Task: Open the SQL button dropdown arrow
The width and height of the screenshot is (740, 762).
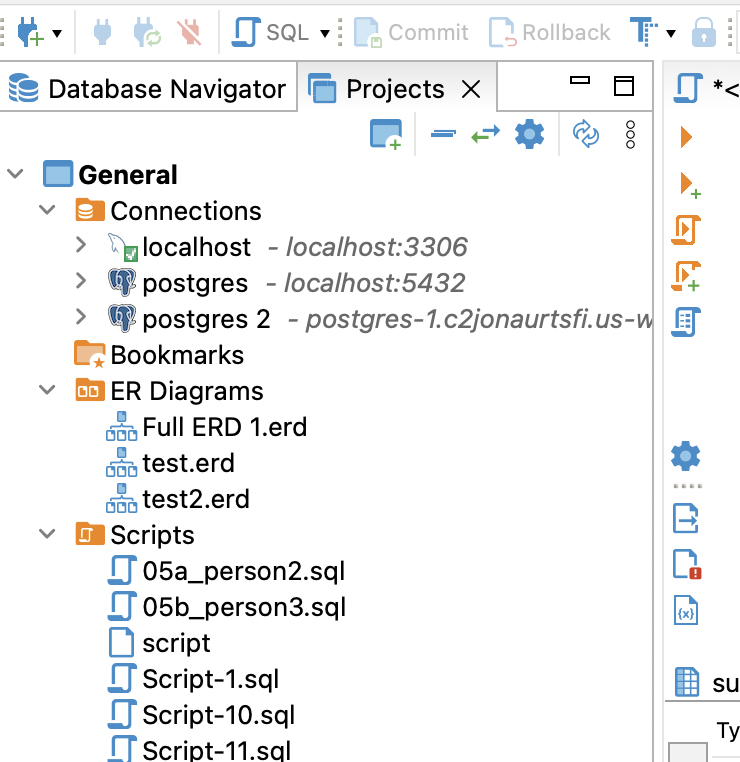Action: point(325,33)
